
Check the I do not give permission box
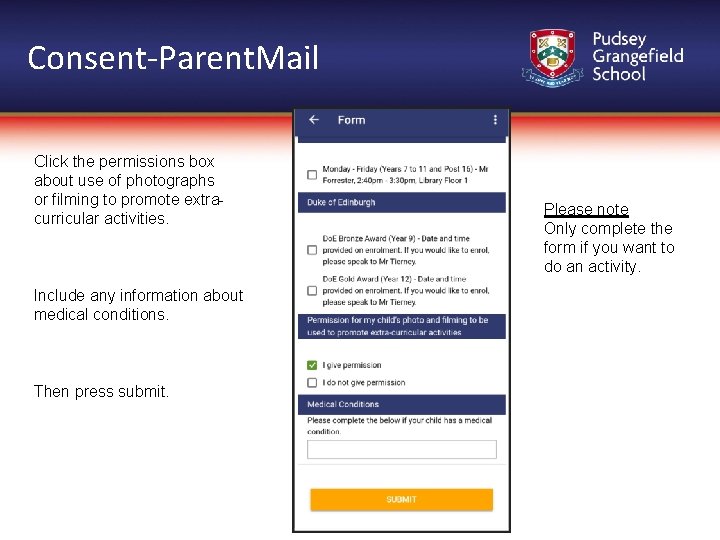(x=312, y=382)
